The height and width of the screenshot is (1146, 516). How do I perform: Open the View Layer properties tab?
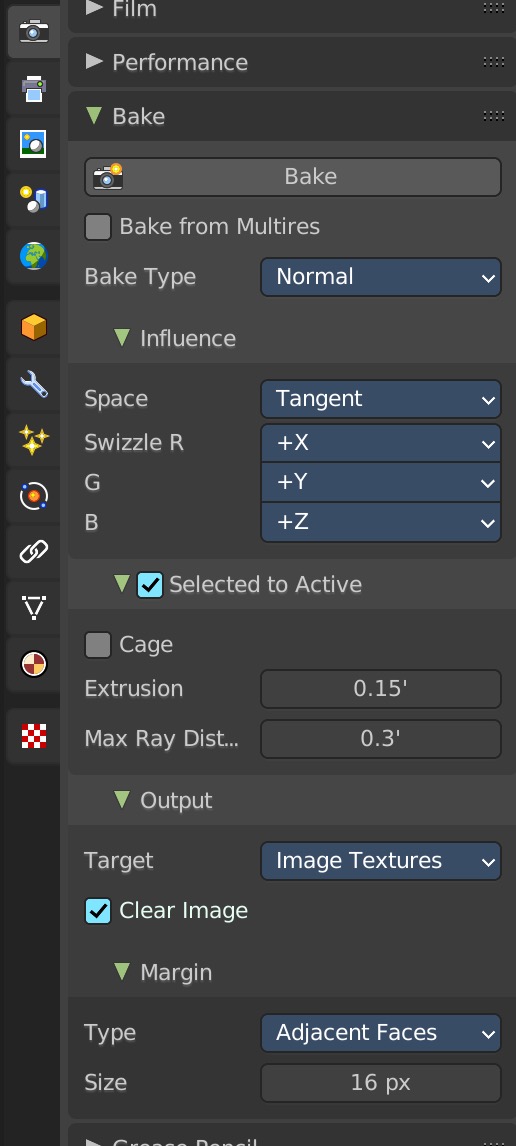point(34,144)
